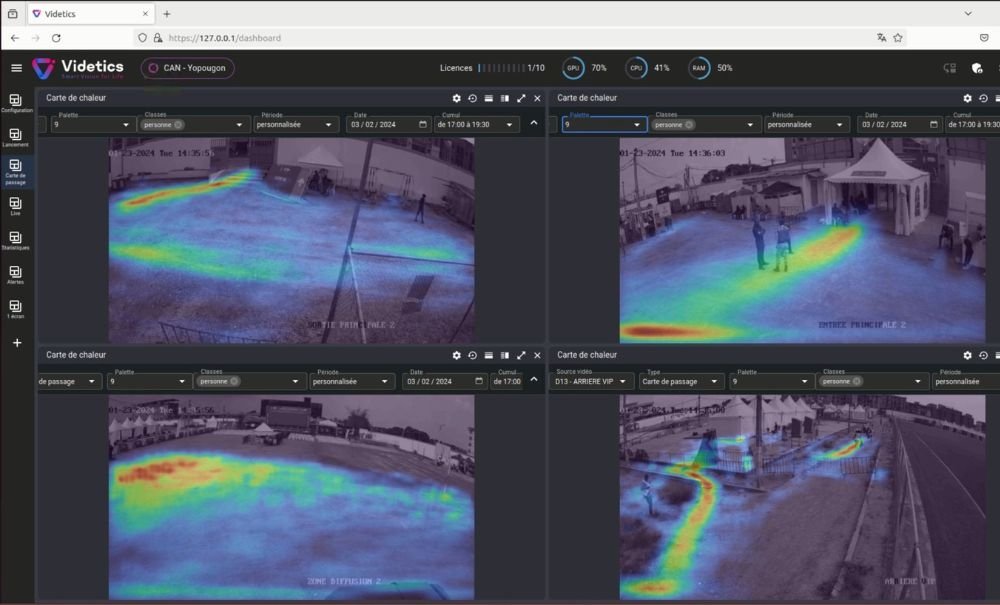Click the heat map image ZONE DIFFUSION 2
This screenshot has width=1000, height=605.
click(291, 497)
